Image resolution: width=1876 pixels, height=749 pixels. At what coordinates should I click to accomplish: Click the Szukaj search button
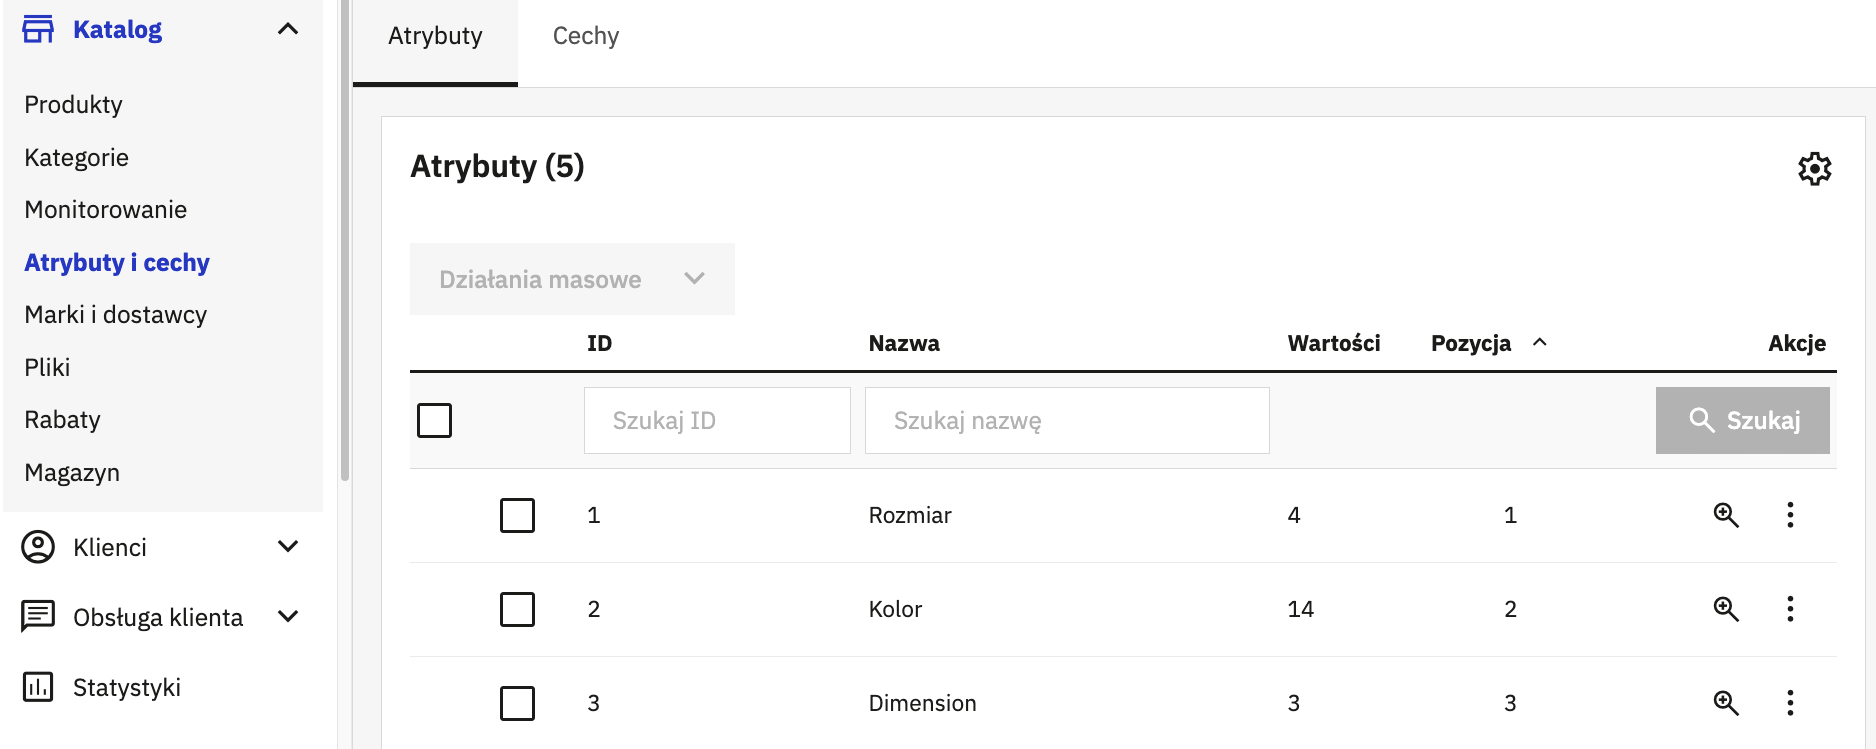tap(1742, 420)
